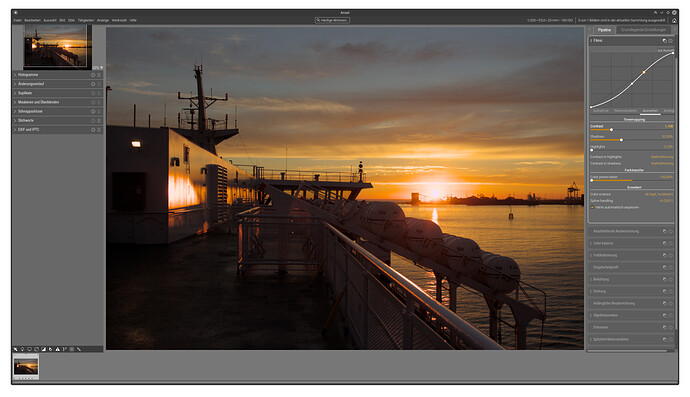Open the Datei menu
The width and height of the screenshot is (690, 397).
tap(17, 20)
